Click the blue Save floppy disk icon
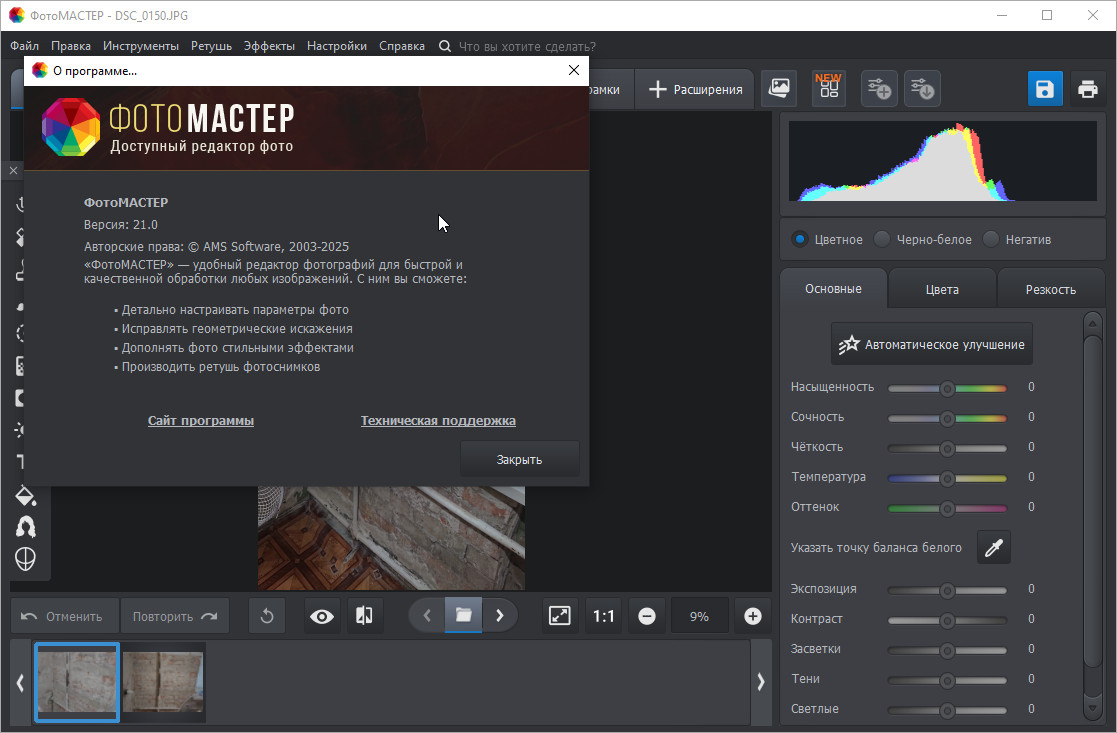Image resolution: width=1117 pixels, height=733 pixels. tap(1045, 89)
